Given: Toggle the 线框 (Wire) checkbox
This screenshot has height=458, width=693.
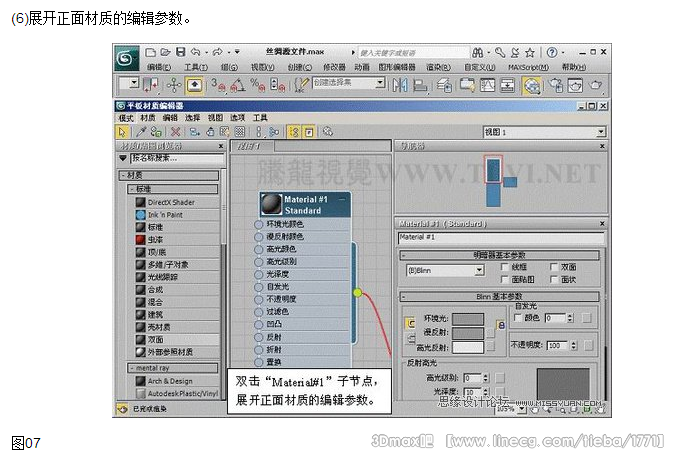Looking at the screenshot, I should point(504,267).
